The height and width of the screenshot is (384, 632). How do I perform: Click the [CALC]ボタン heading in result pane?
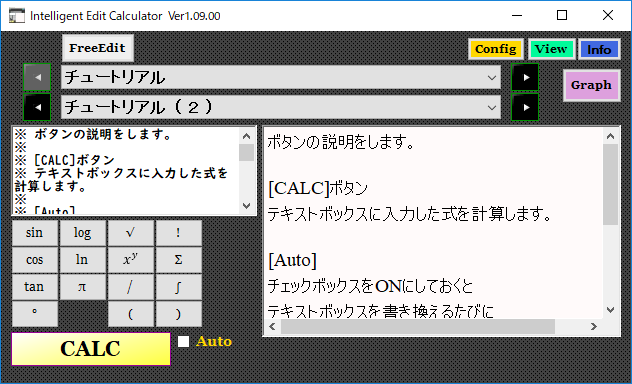click(318, 188)
